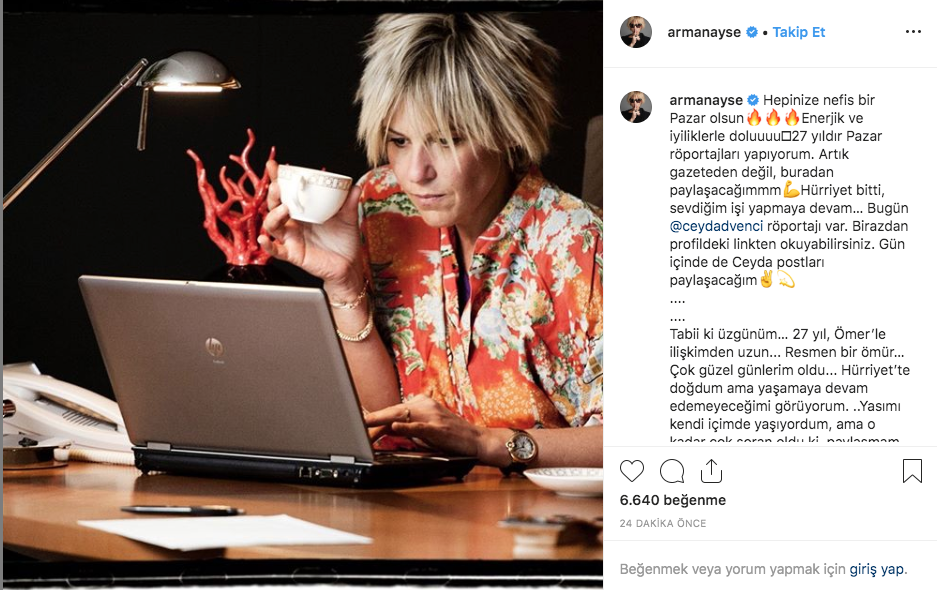This screenshot has height=590, width=937.
Task: Click the avatar beside the caption
Action: coord(636,108)
